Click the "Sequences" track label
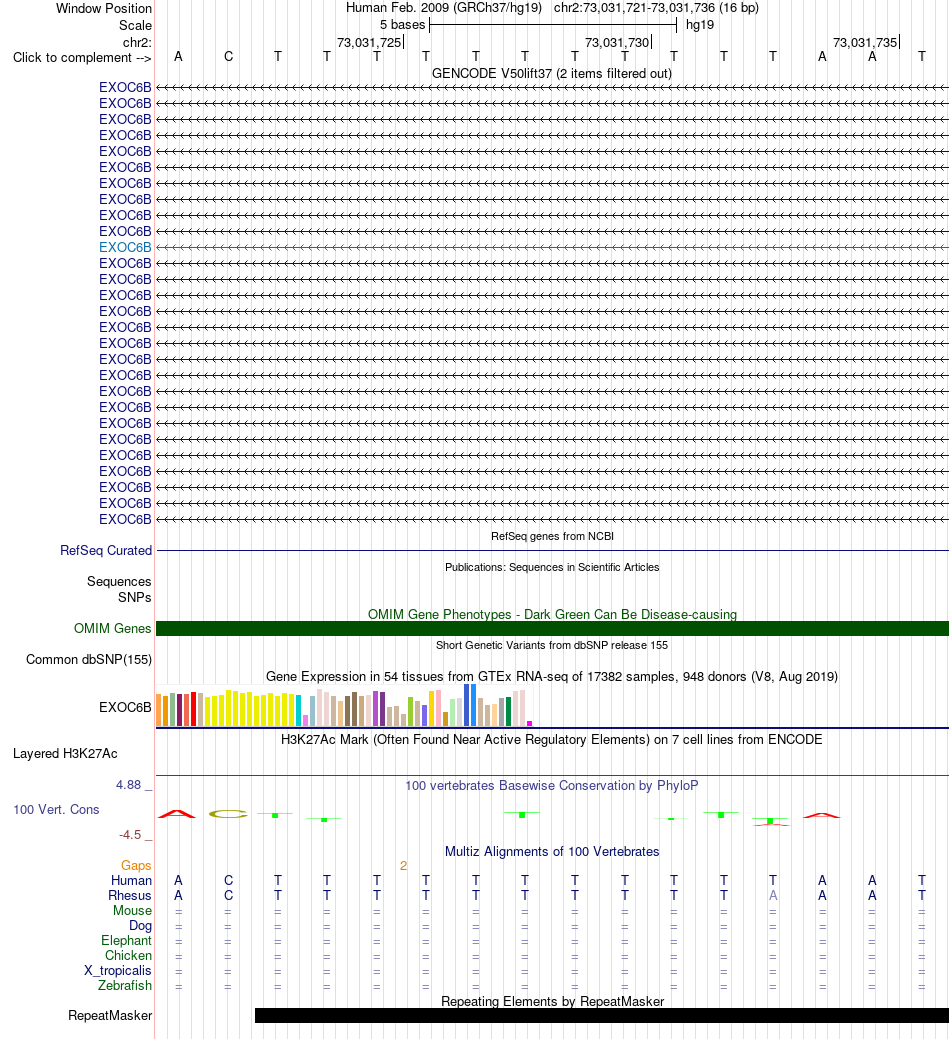This screenshot has width=950, height=1039. coord(119,581)
